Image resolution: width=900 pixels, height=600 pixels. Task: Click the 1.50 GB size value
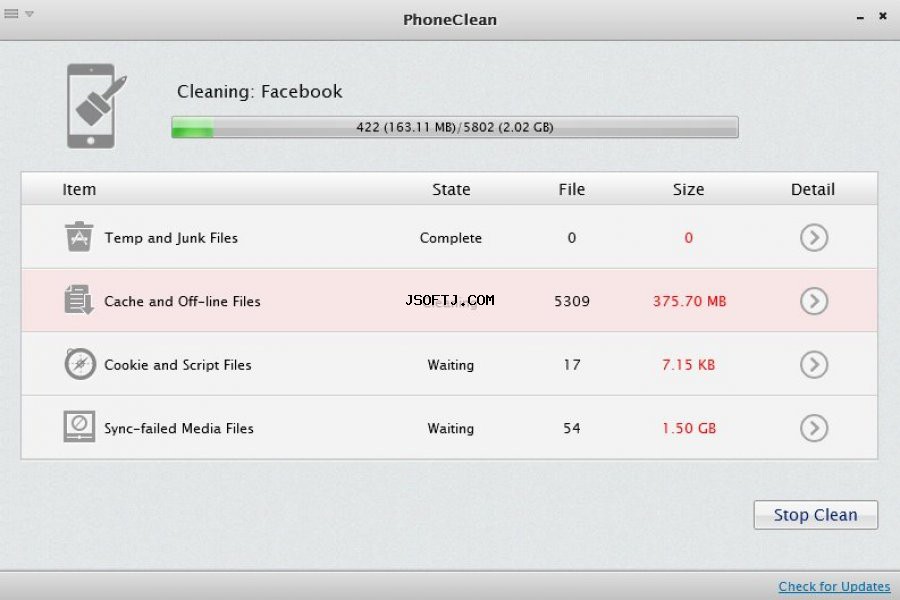[689, 428]
